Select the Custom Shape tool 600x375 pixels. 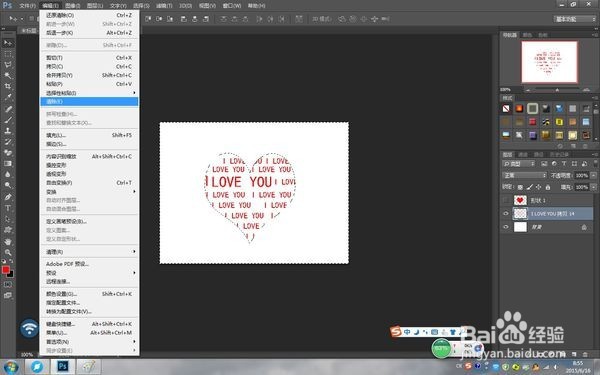pyautogui.click(x=8, y=230)
